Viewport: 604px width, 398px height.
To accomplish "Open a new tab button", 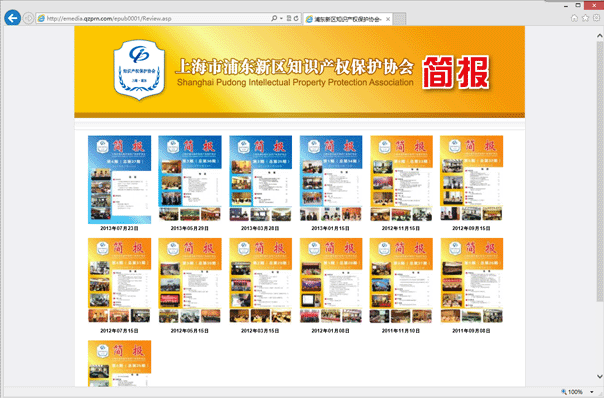I will coord(399,19).
